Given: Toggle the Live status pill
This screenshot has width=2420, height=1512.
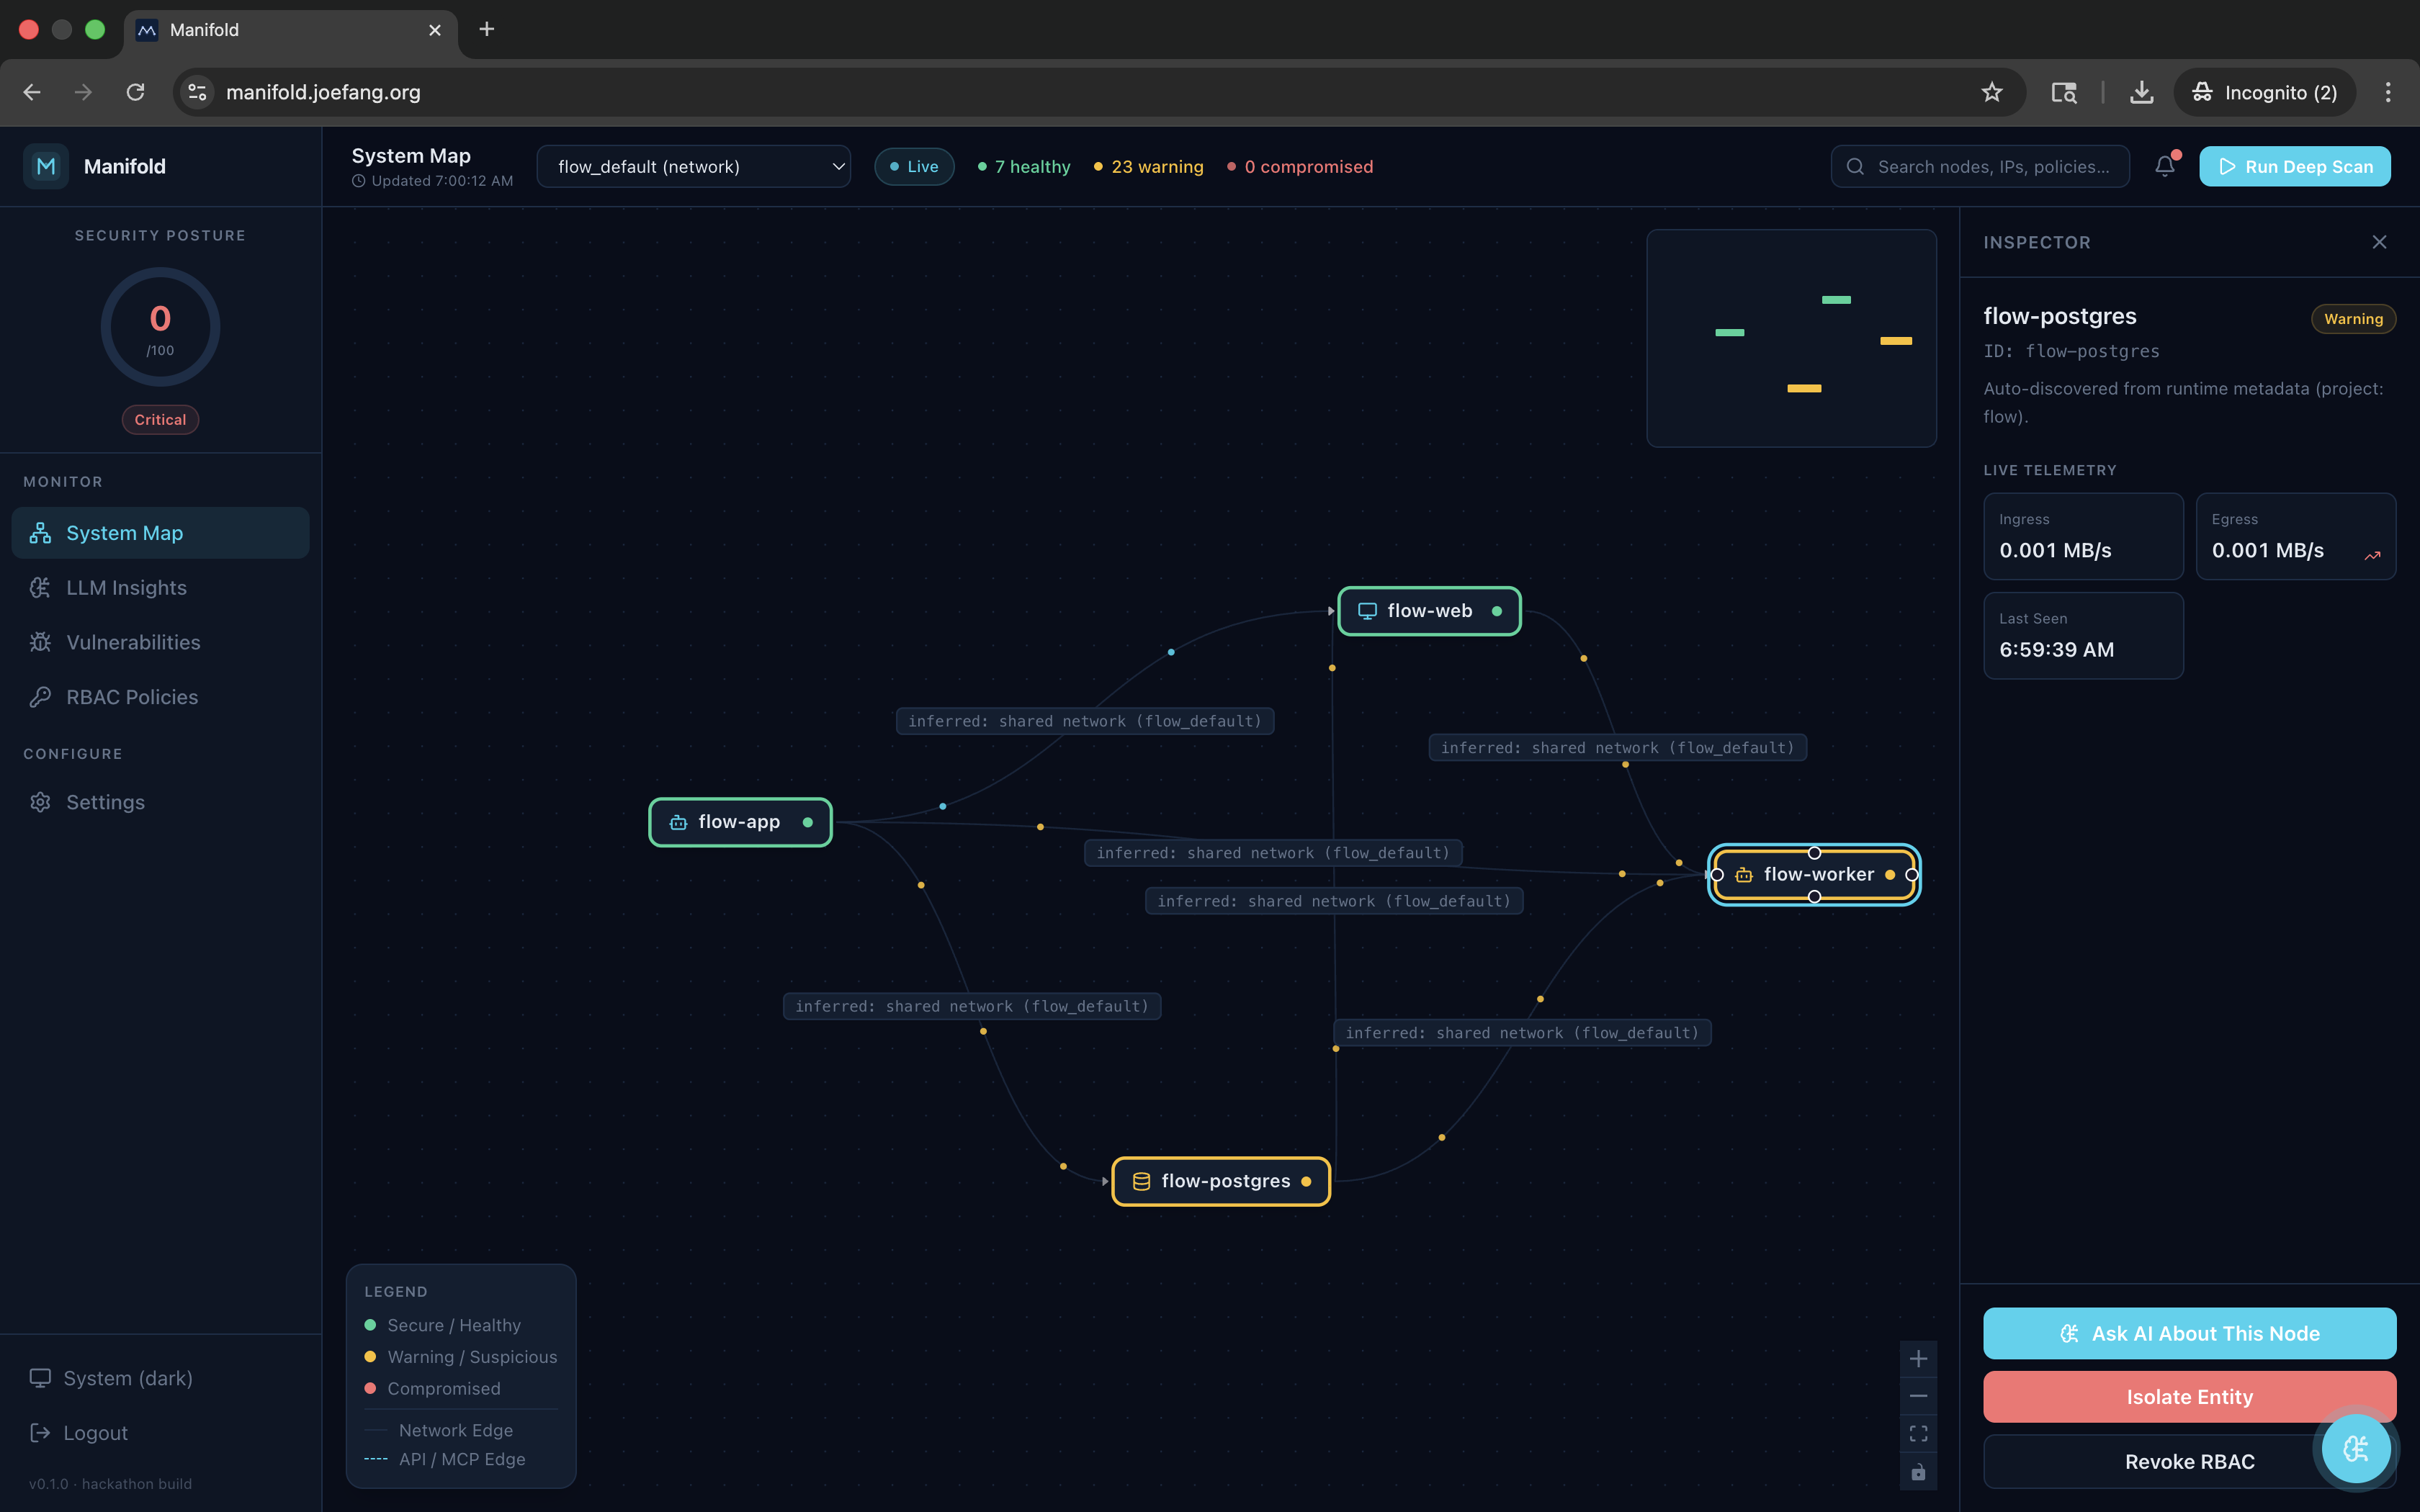Looking at the screenshot, I should (914, 167).
